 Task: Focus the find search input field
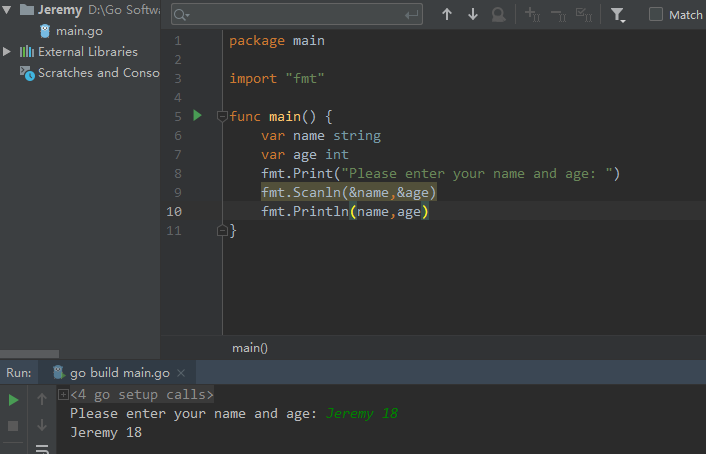(296, 15)
